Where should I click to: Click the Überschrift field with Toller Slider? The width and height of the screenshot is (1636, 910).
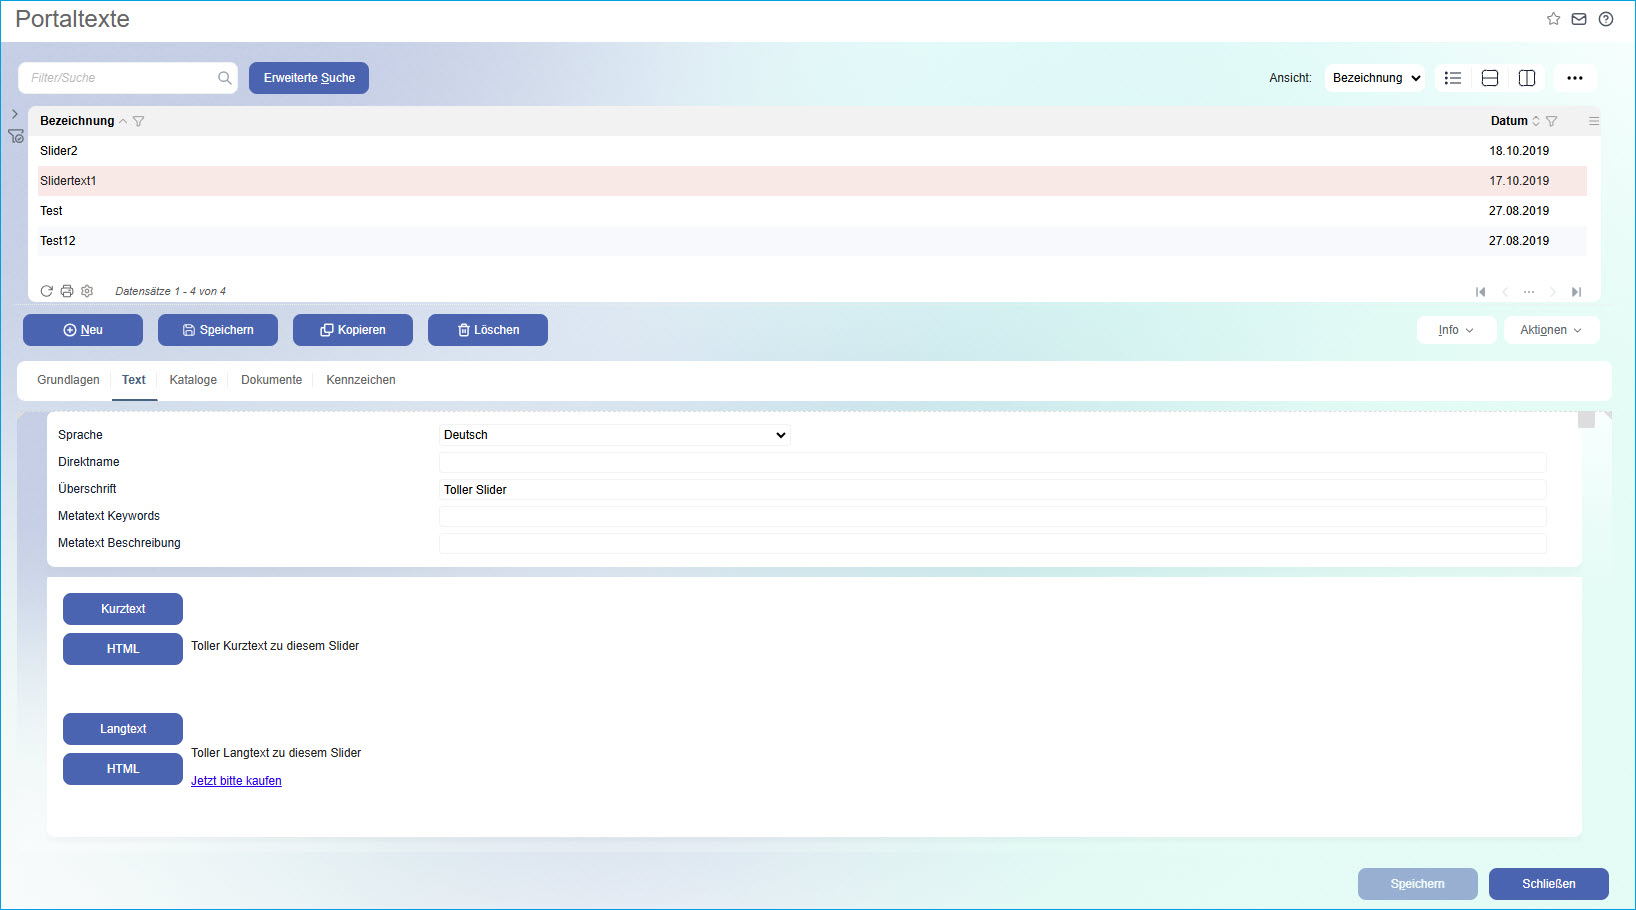coord(993,489)
